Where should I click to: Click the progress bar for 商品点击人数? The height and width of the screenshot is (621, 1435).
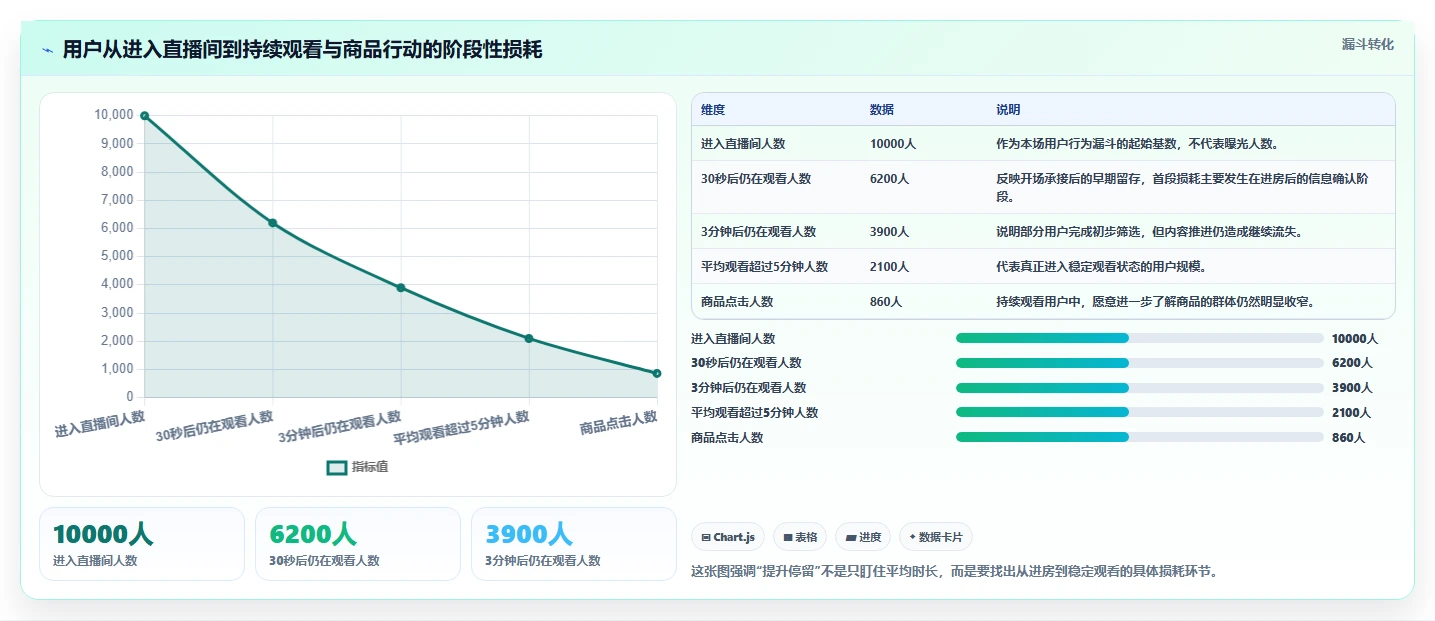(x=1139, y=437)
